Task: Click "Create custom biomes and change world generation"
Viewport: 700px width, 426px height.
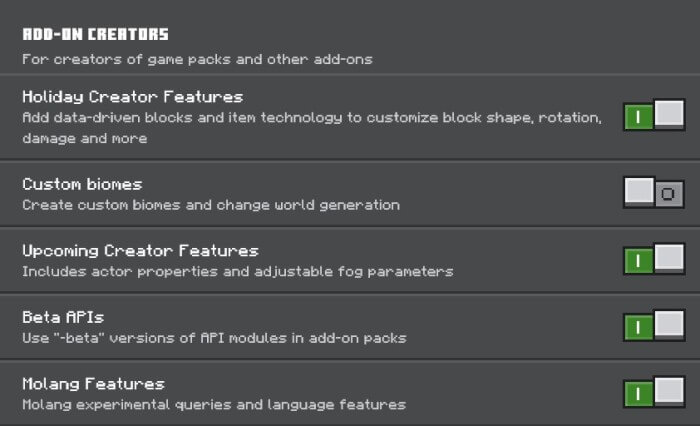Action: [x=211, y=205]
